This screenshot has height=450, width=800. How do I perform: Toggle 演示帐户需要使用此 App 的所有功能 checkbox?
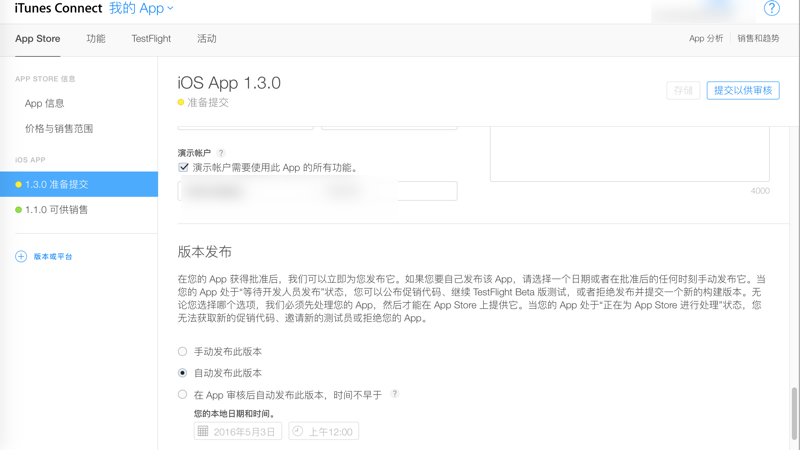coord(183,167)
